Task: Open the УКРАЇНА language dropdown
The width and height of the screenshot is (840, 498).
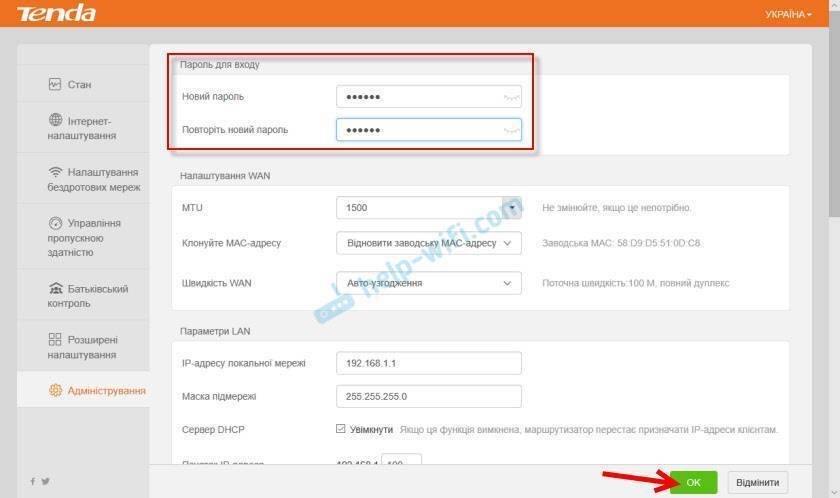Action: (788, 14)
